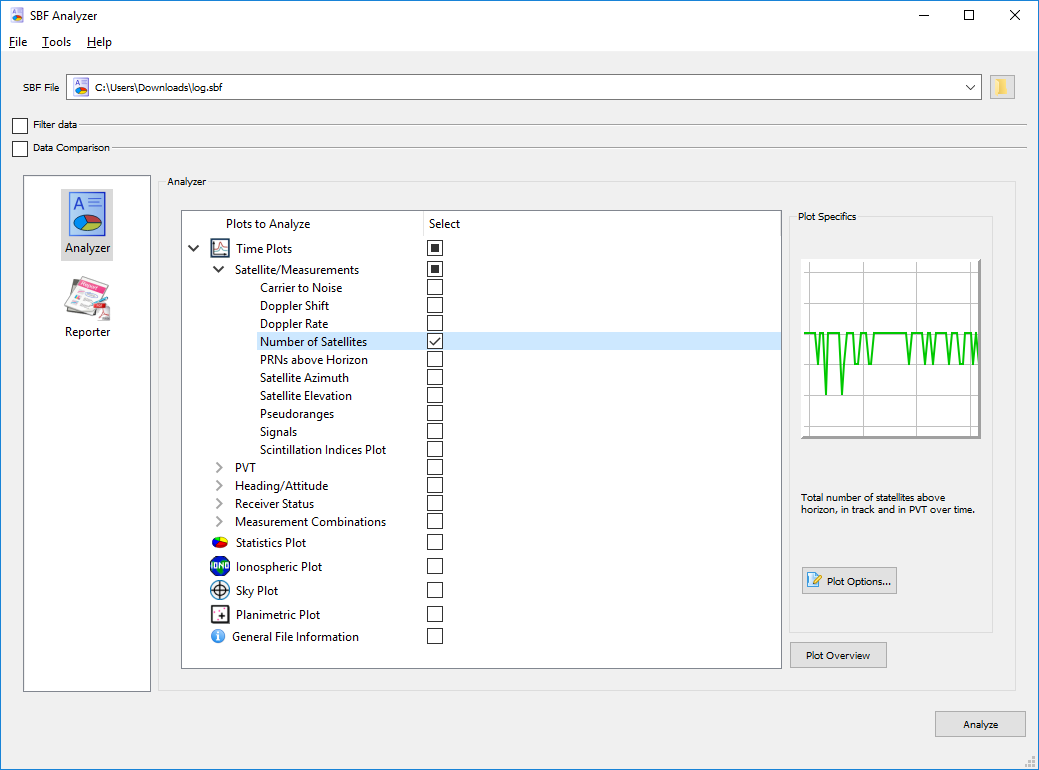The height and width of the screenshot is (770, 1039).
Task: Switch to the Reporter mode icon
Action: tap(87, 307)
